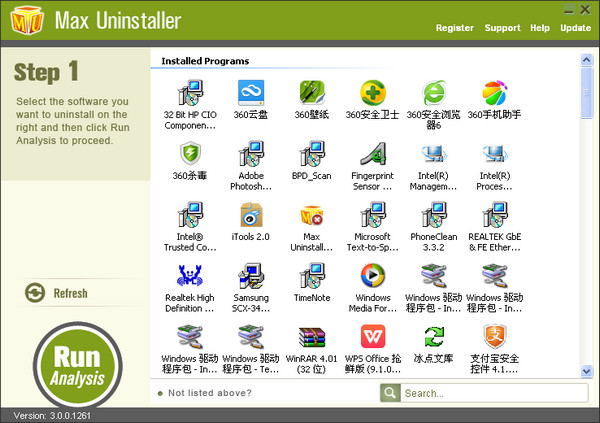Screen dimensions: 600x423
Task: Open the Register menu item
Action: 455,28
